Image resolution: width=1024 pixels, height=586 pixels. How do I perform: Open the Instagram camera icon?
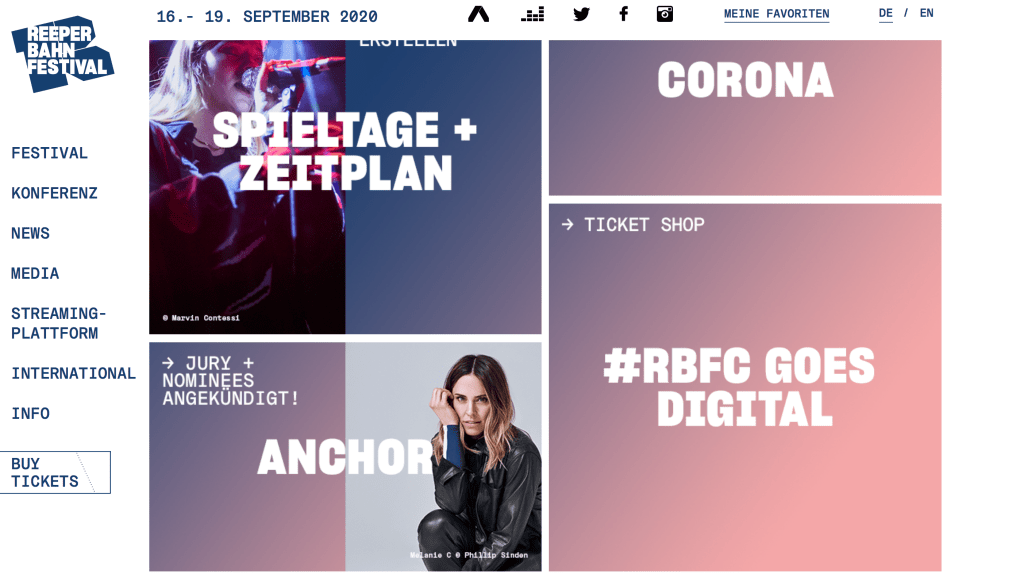tap(665, 14)
